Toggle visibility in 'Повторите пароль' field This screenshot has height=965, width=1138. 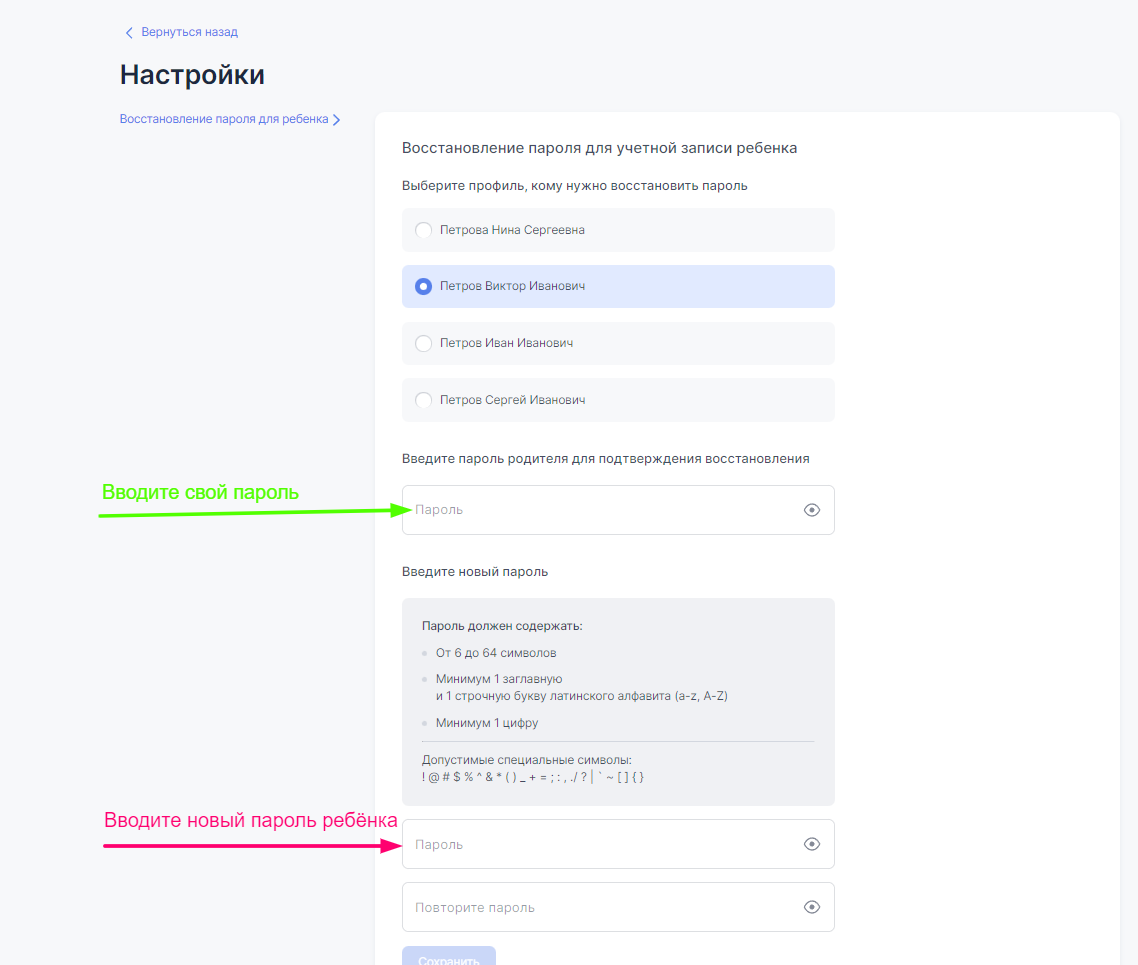coord(812,907)
